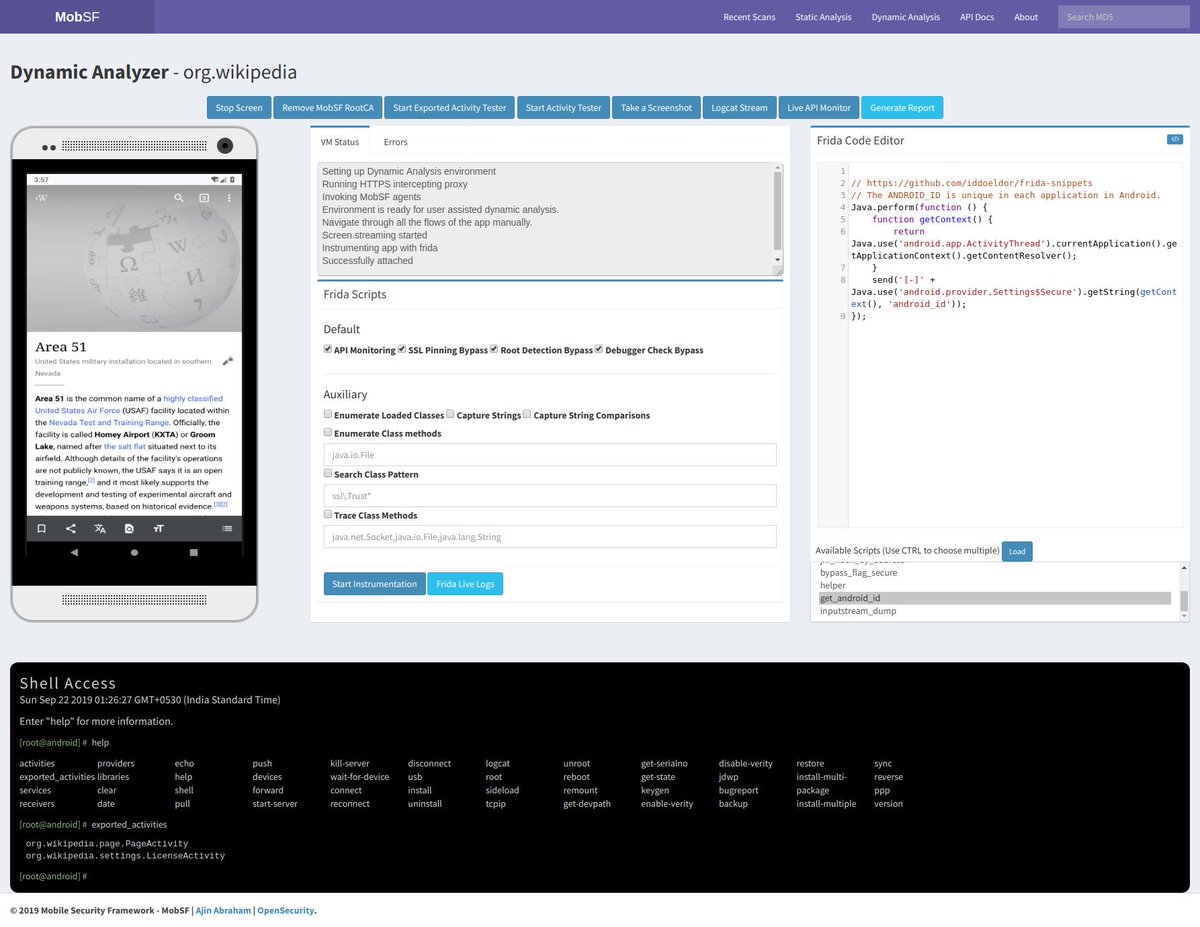Open the table of contents icon in Wikipedia
The height and width of the screenshot is (927, 1200).
point(227,529)
